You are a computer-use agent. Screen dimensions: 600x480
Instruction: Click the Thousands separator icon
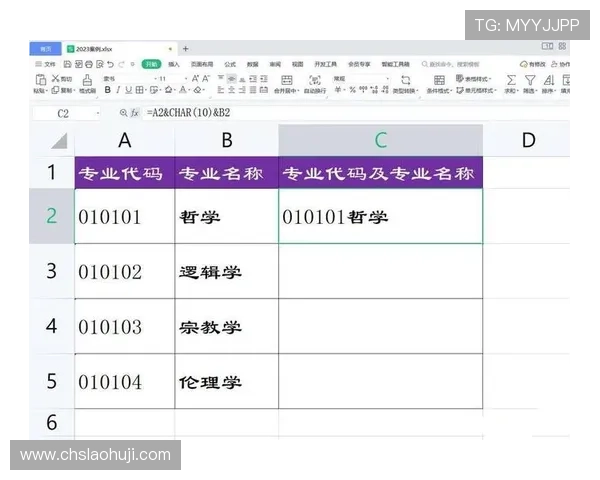pyautogui.click(x=363, y=89)
